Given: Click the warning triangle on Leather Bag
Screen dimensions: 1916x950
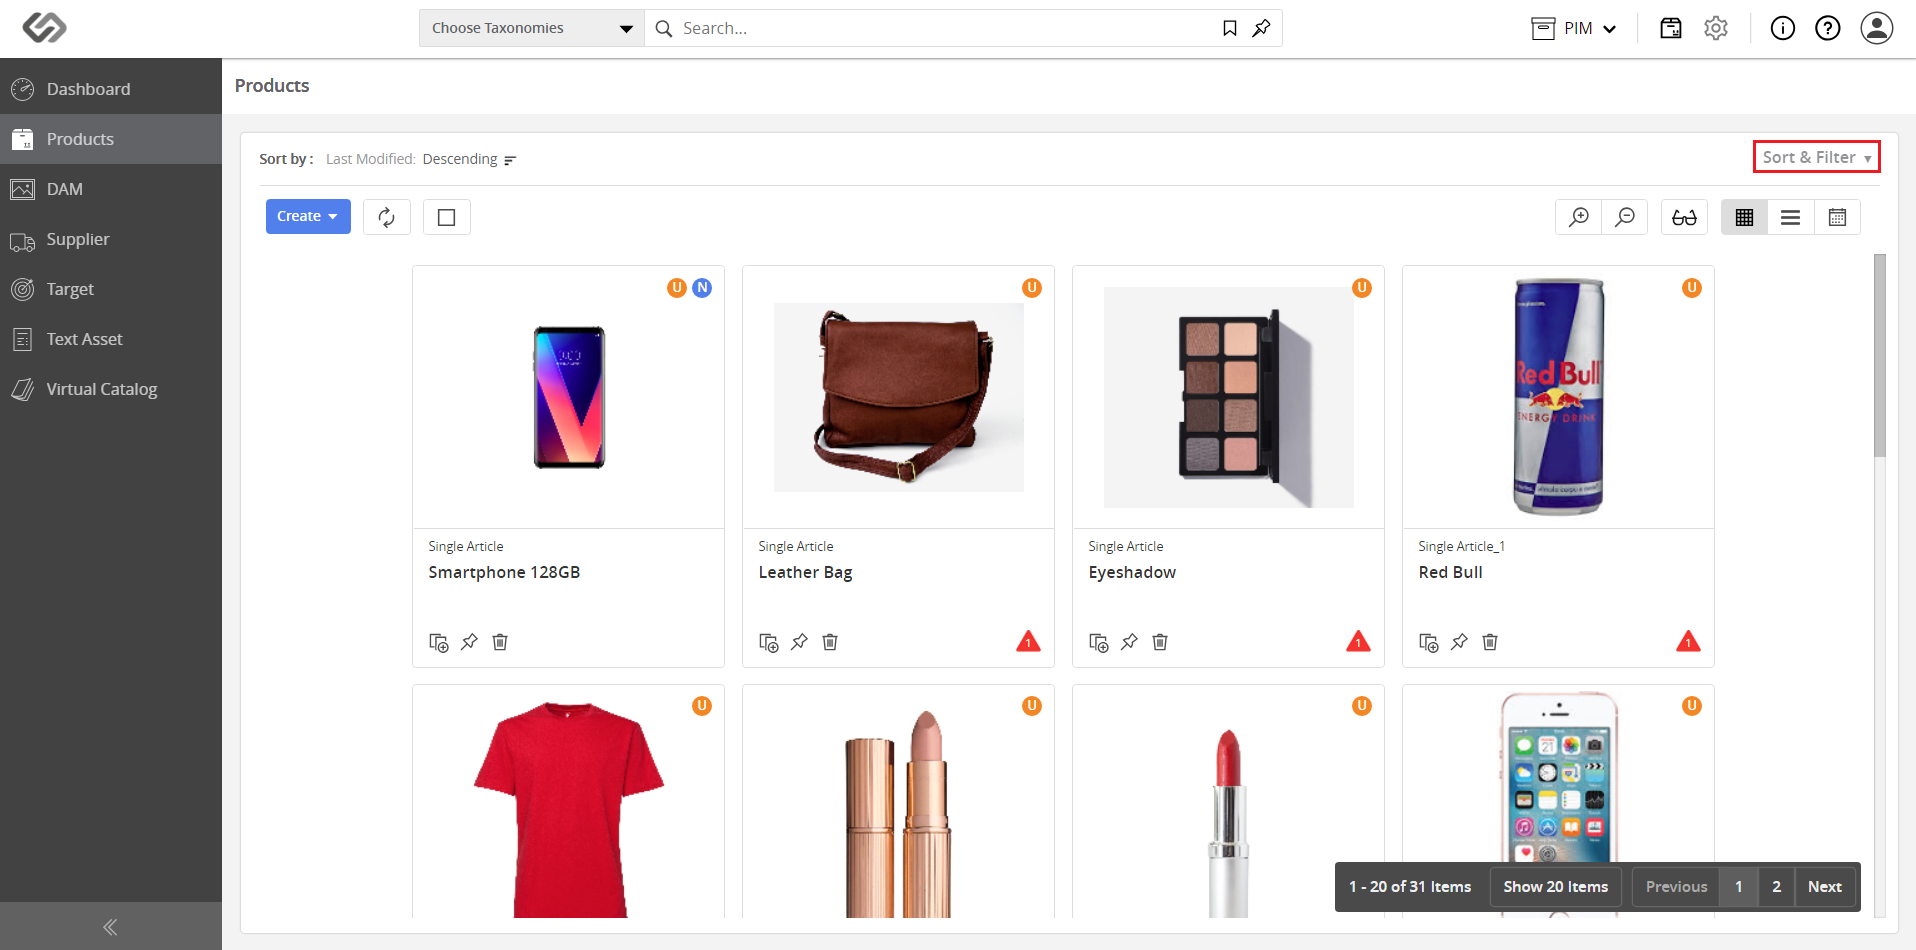Looking at the screenshot, I should (1028, 641).
